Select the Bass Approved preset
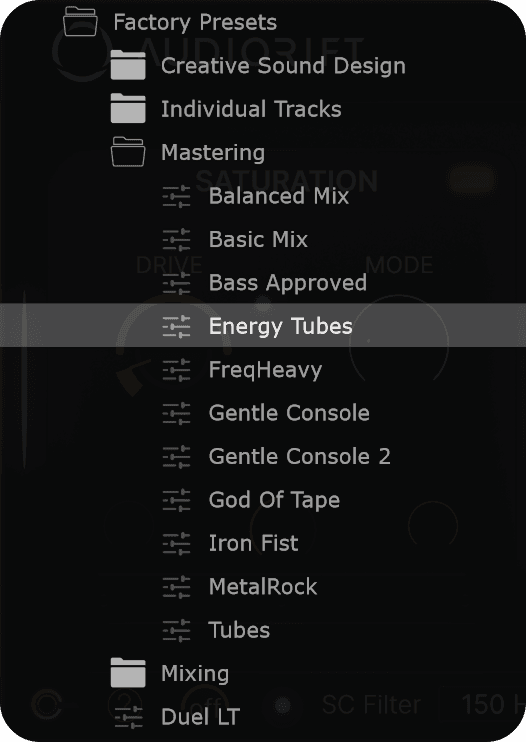Screen dimensions: 526x742 [288, 283]
